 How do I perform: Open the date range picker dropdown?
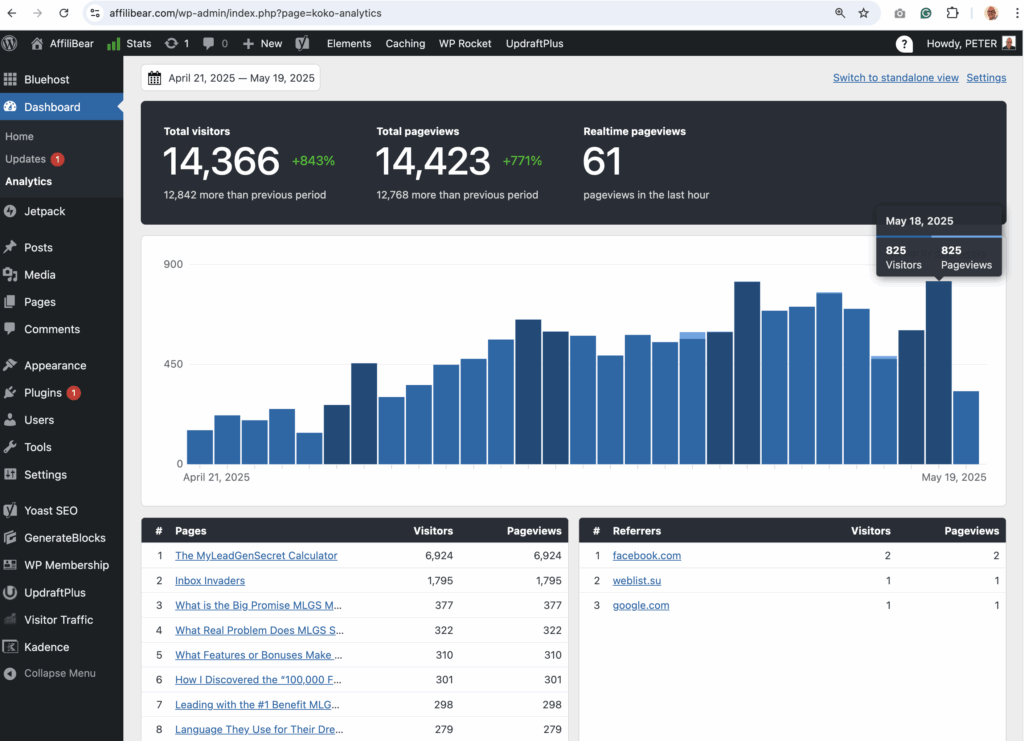pyautogui.click(x=231, y=78)
